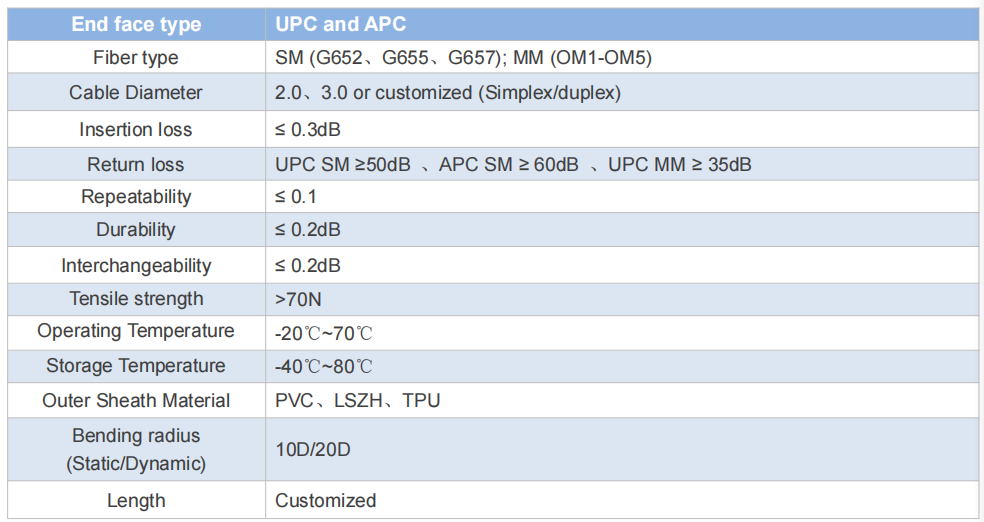This screenshot has width=984, height=522.
Task: Select the 'Operating Temperature' label
Action: tap(136, 331)
